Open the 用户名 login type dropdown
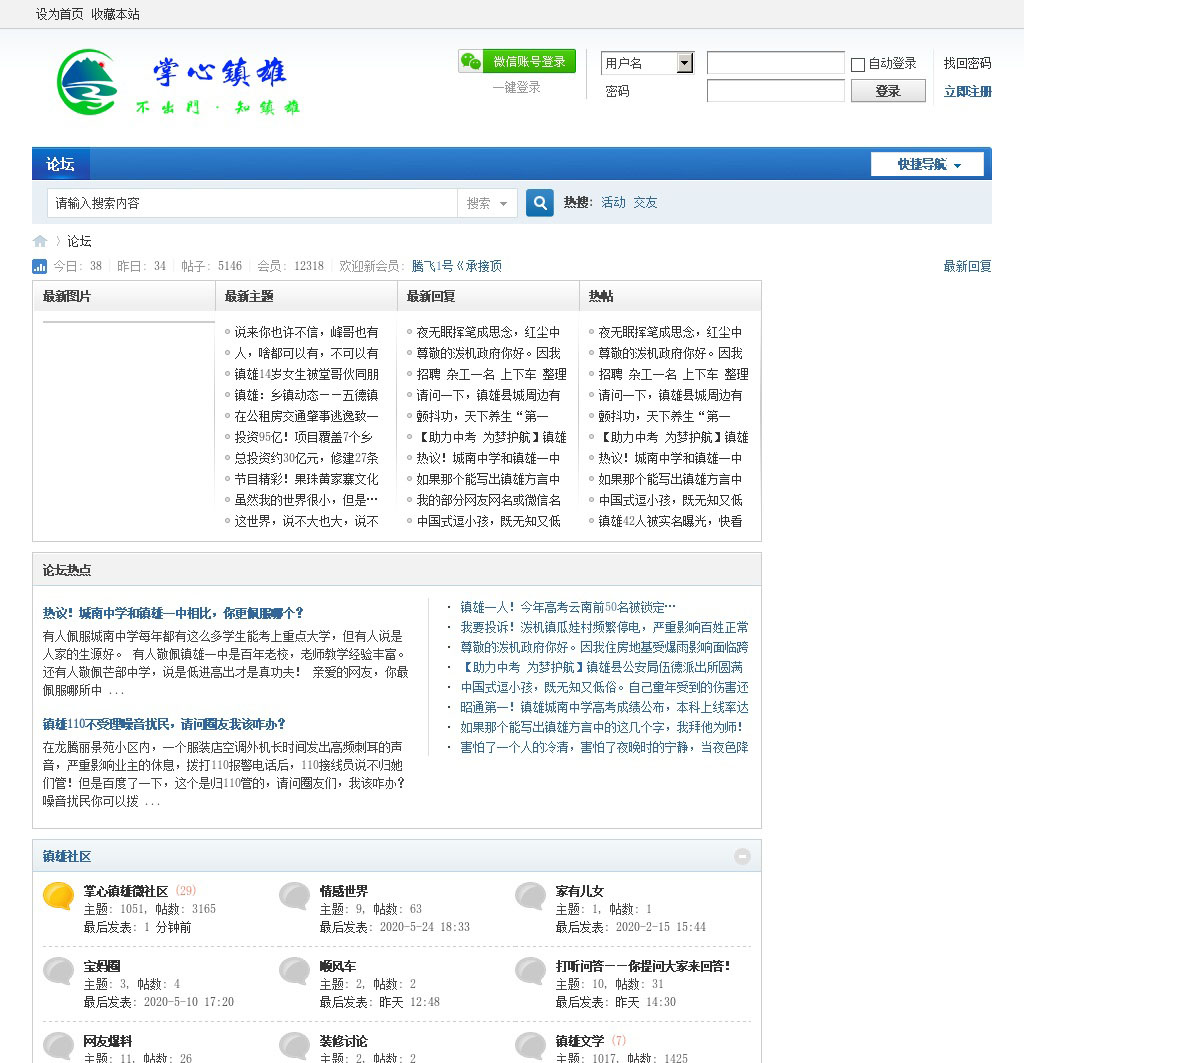The height and width of the screenshot is (1063, 1200). (647, 63)
